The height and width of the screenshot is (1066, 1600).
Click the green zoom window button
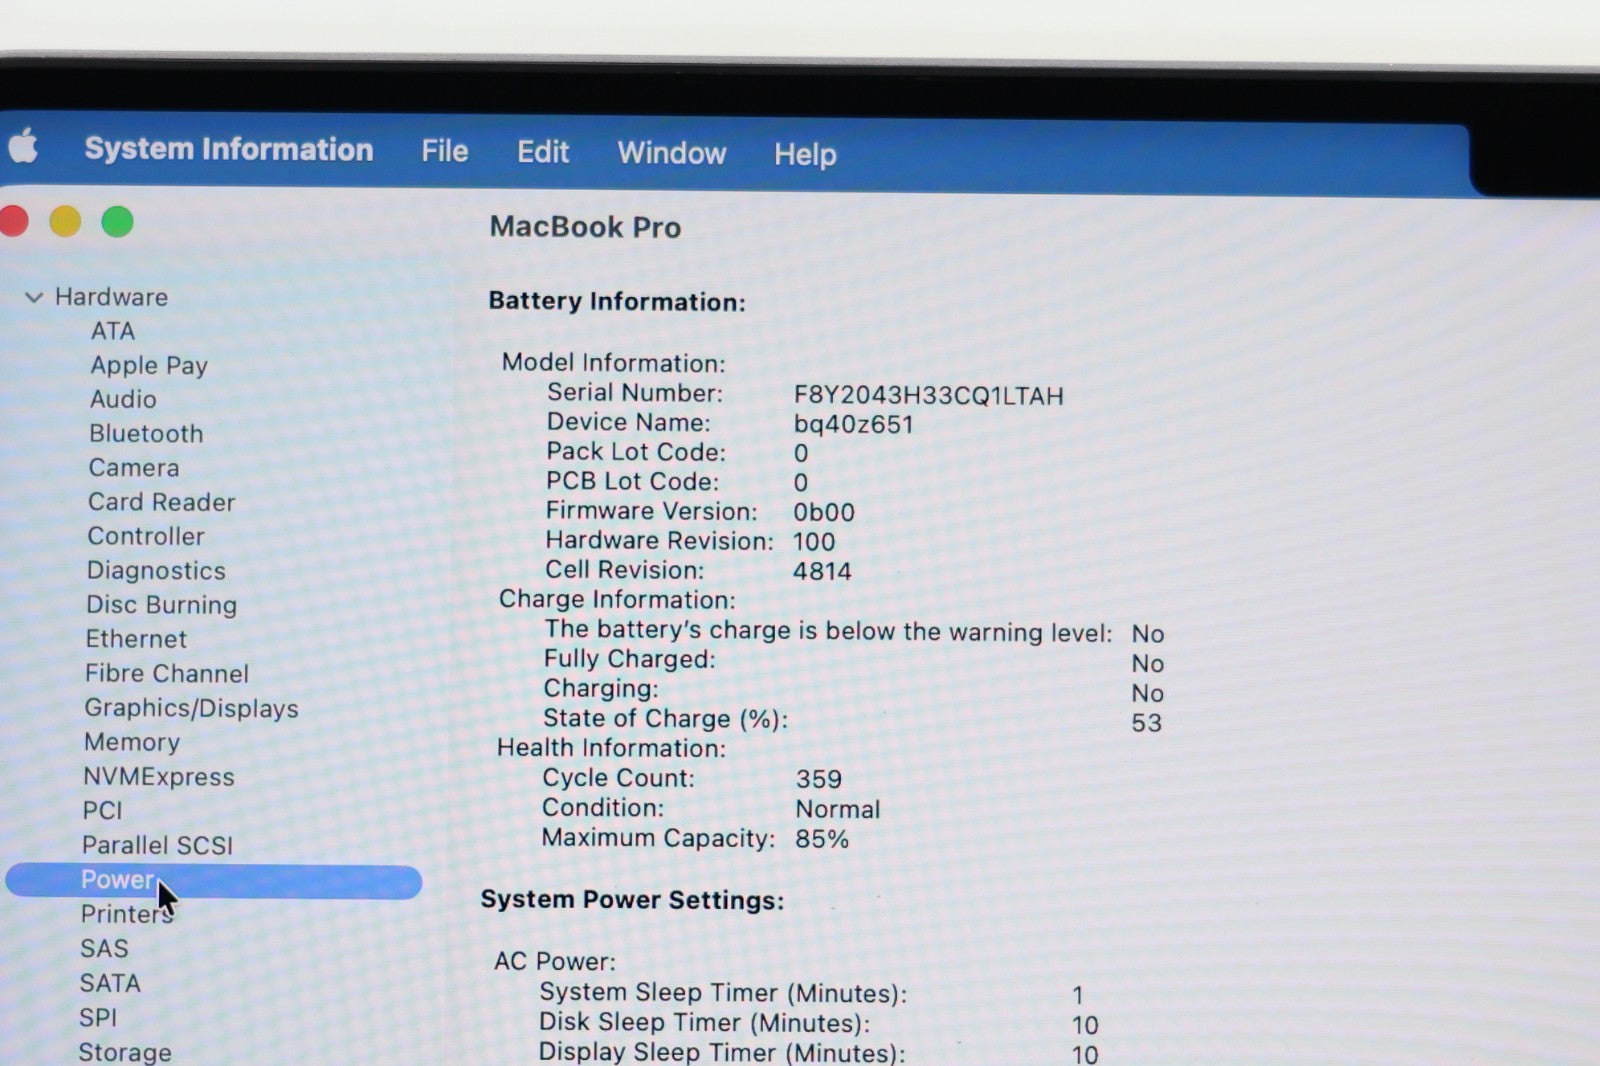coord(117,221)
